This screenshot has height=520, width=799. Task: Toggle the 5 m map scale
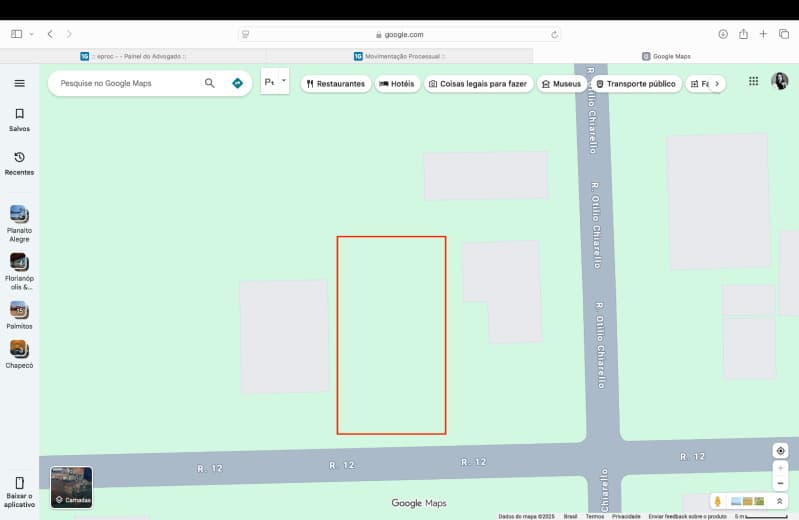pos(761,516)
